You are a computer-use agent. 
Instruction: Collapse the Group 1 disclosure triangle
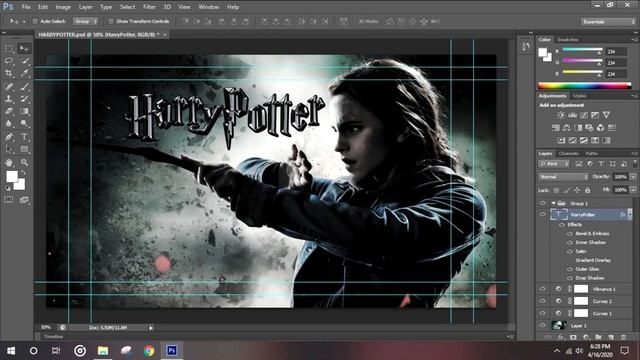[x=553, y=203]
